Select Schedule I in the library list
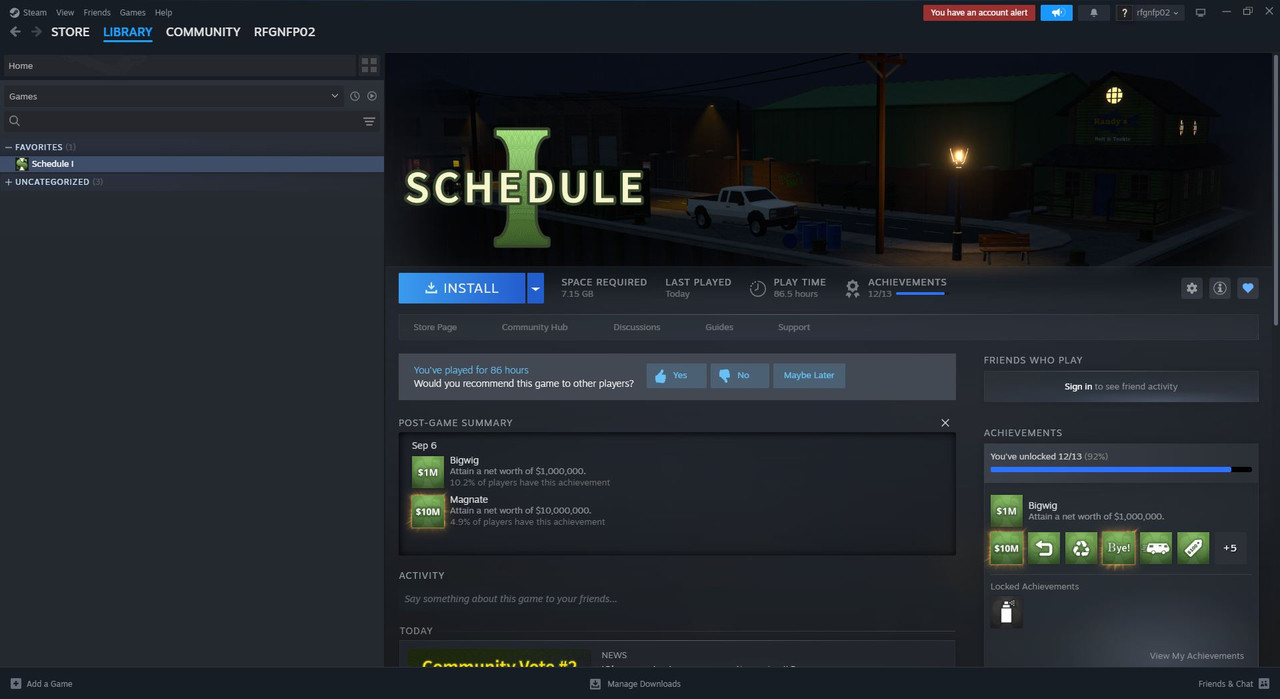The height and width of the screenshot is (699, 1280). [x=192, y=164]
